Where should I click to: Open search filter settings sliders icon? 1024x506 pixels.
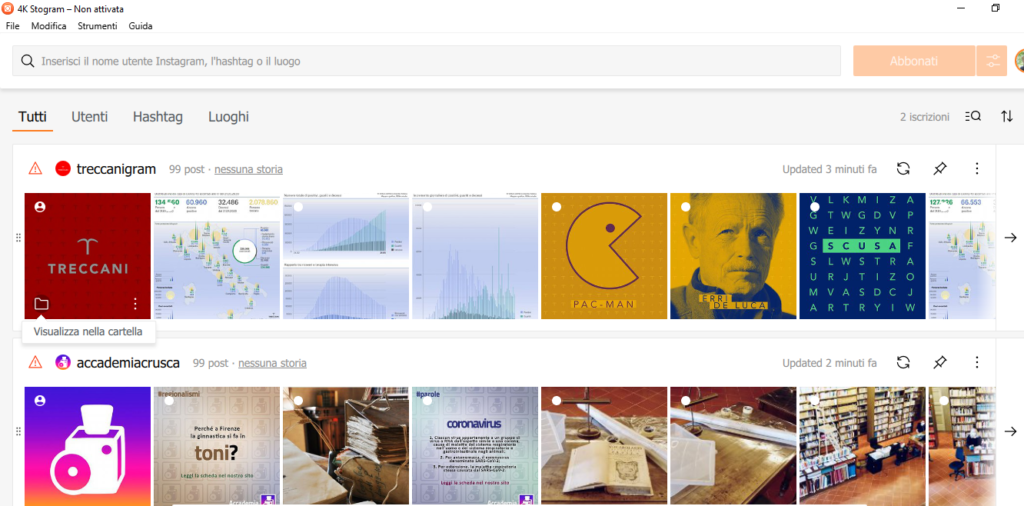pos(993,61)
